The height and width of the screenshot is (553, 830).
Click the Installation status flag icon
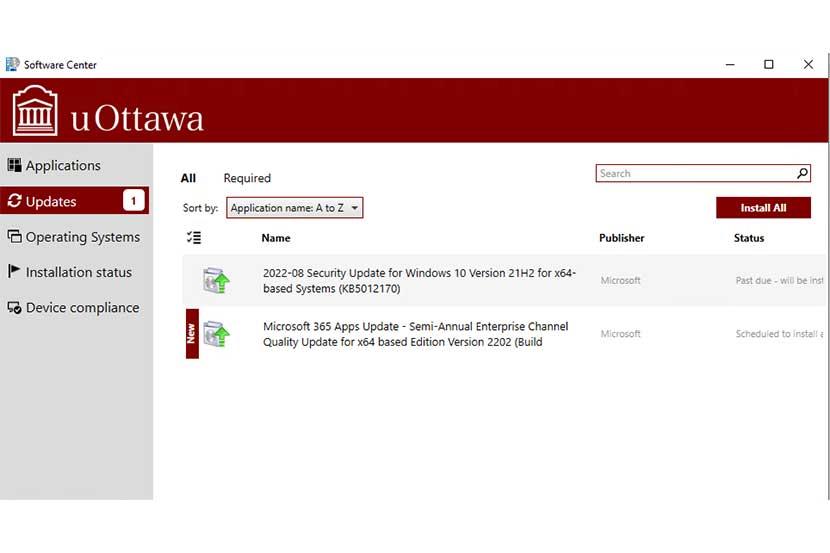[14, 272]
